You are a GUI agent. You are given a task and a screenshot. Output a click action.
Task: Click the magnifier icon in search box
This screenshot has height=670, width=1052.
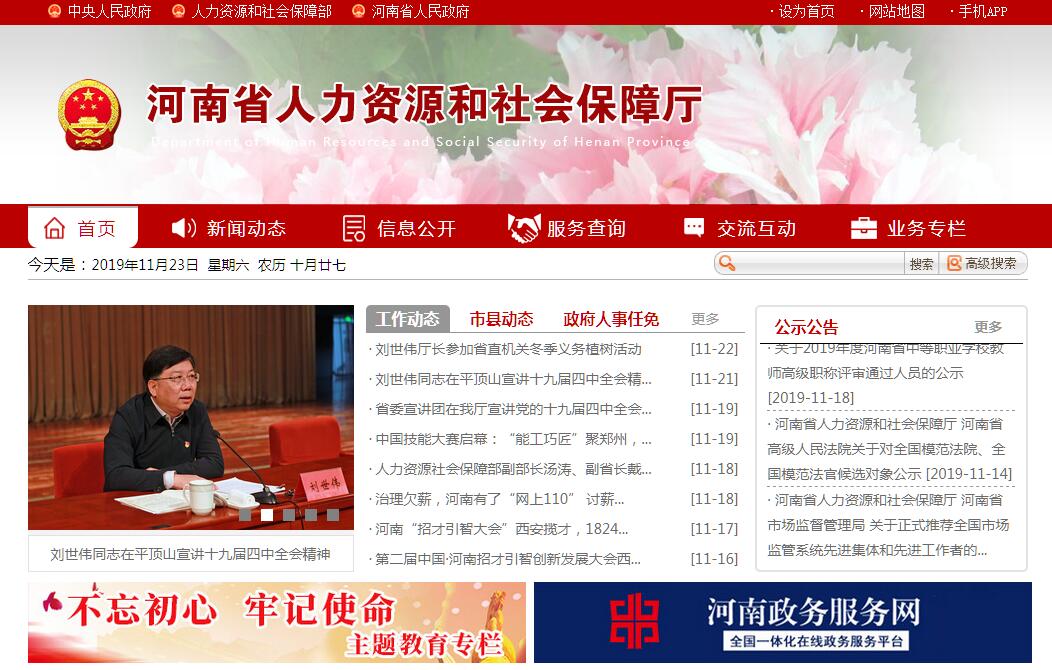(x=727, y=264)
